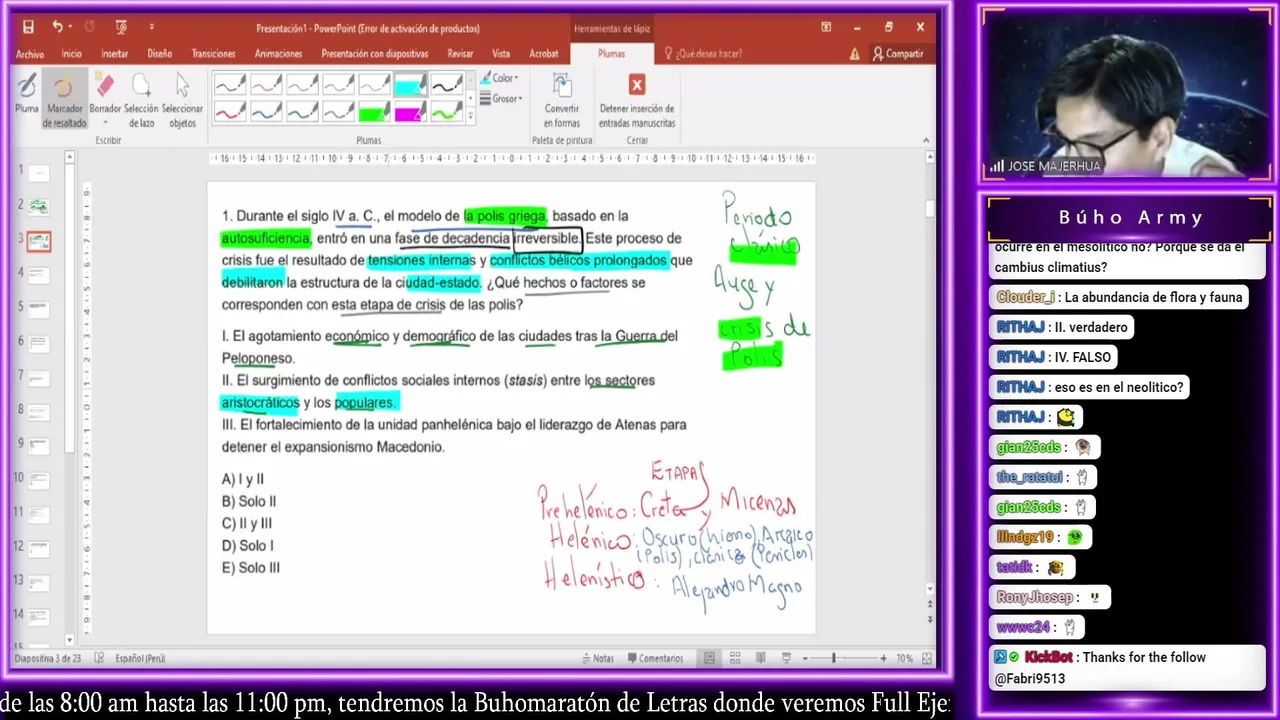Screen dimensions: 1280x720
Task: Open Comentarios from the status bar
Action: tap(654, 658)
